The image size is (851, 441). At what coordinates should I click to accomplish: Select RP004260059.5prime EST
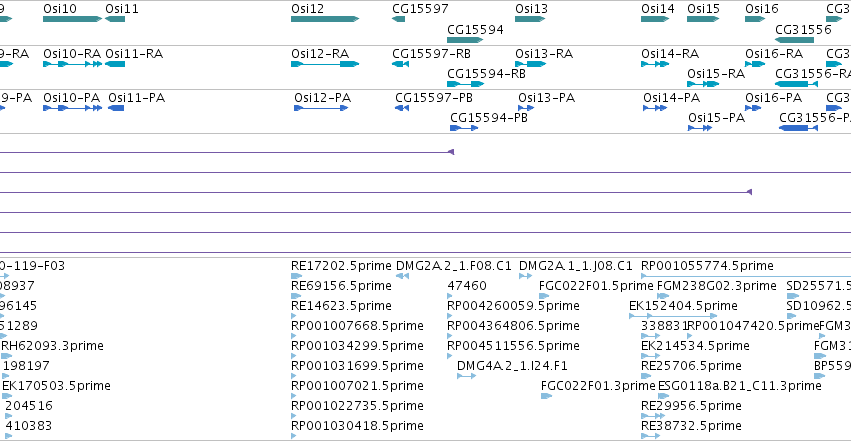click(x=450, y=316)
